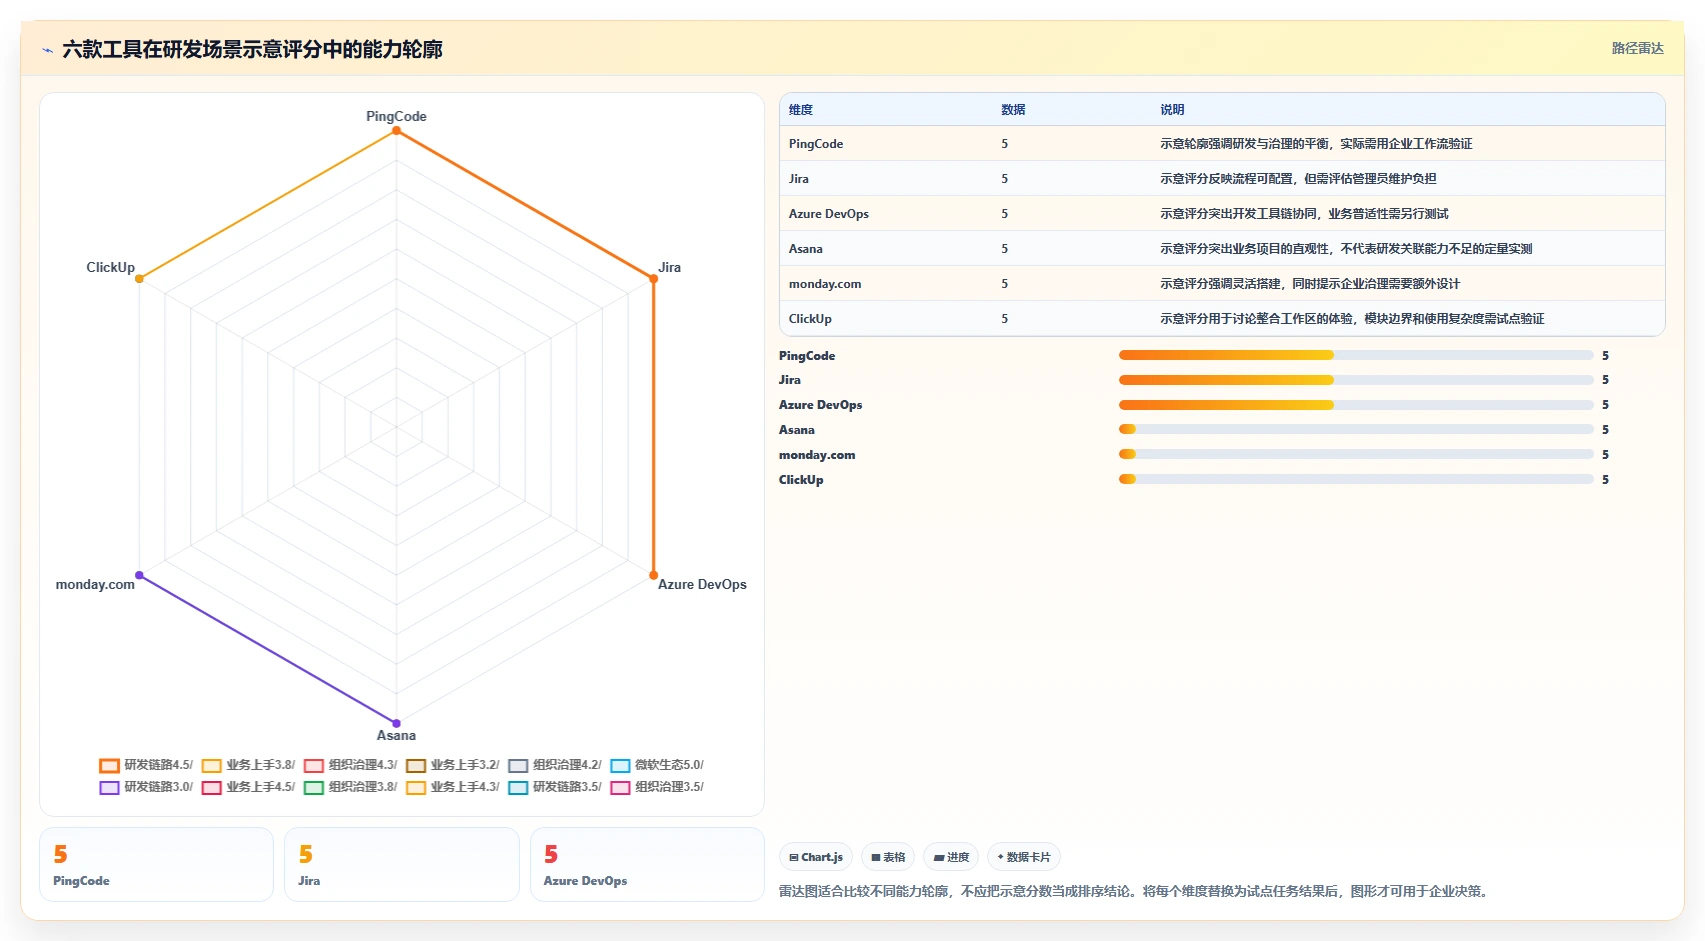Click the ClickUp axis label on radar

tap(110, 267)
